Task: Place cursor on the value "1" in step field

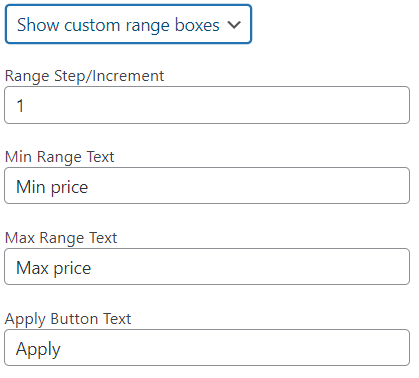Action: [20, 106]
